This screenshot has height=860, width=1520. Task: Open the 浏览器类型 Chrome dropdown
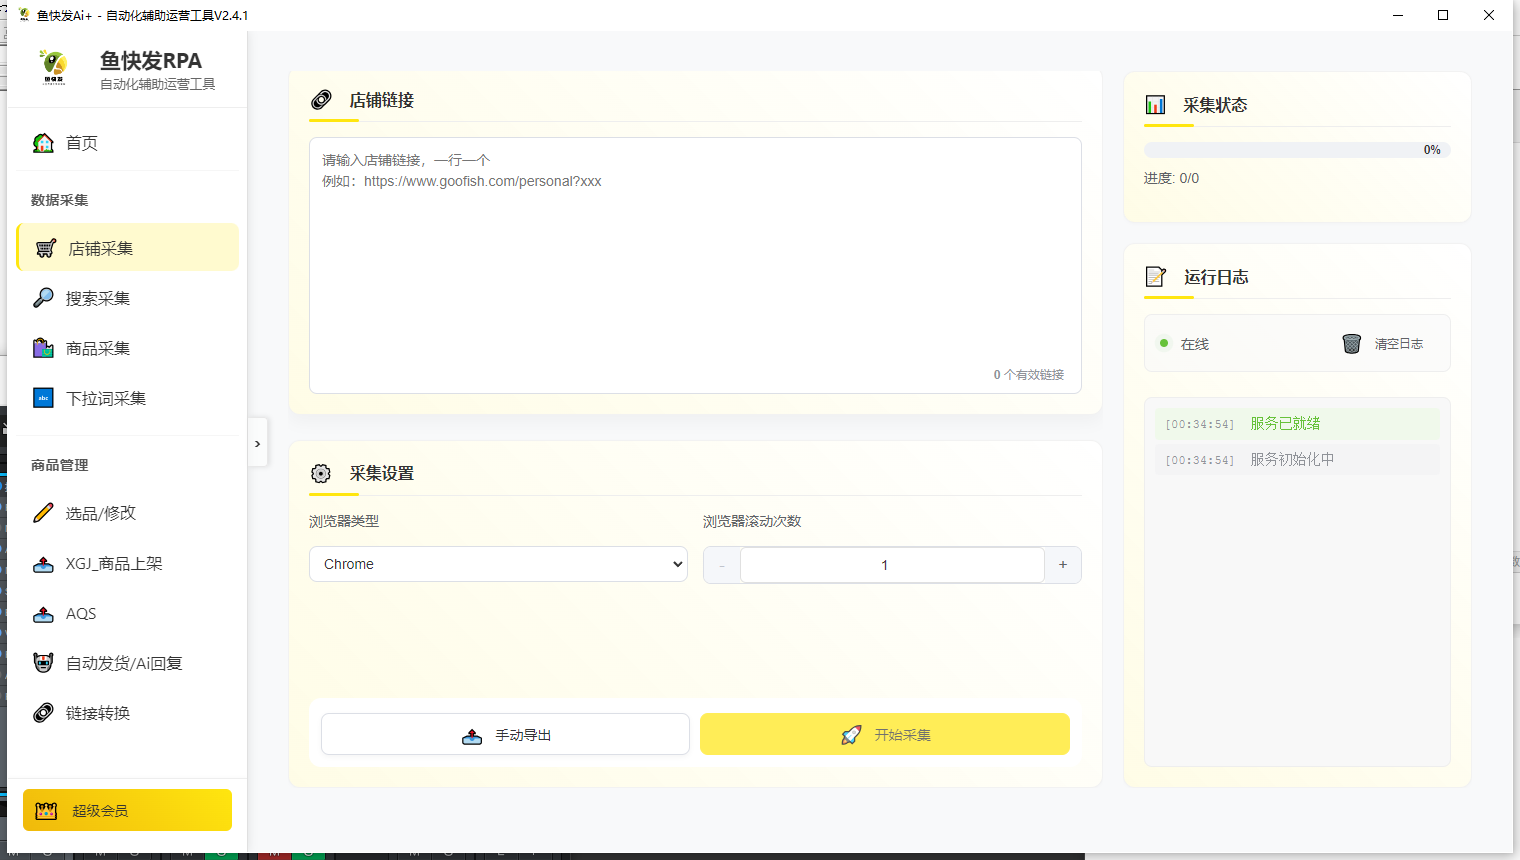[x=498, y=564]
